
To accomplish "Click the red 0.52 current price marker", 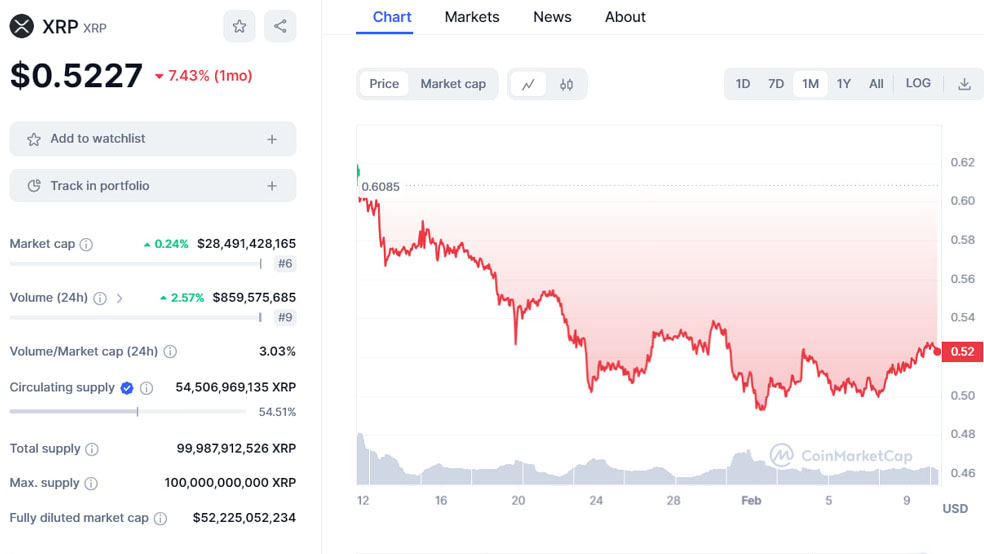I will point(962,351).
